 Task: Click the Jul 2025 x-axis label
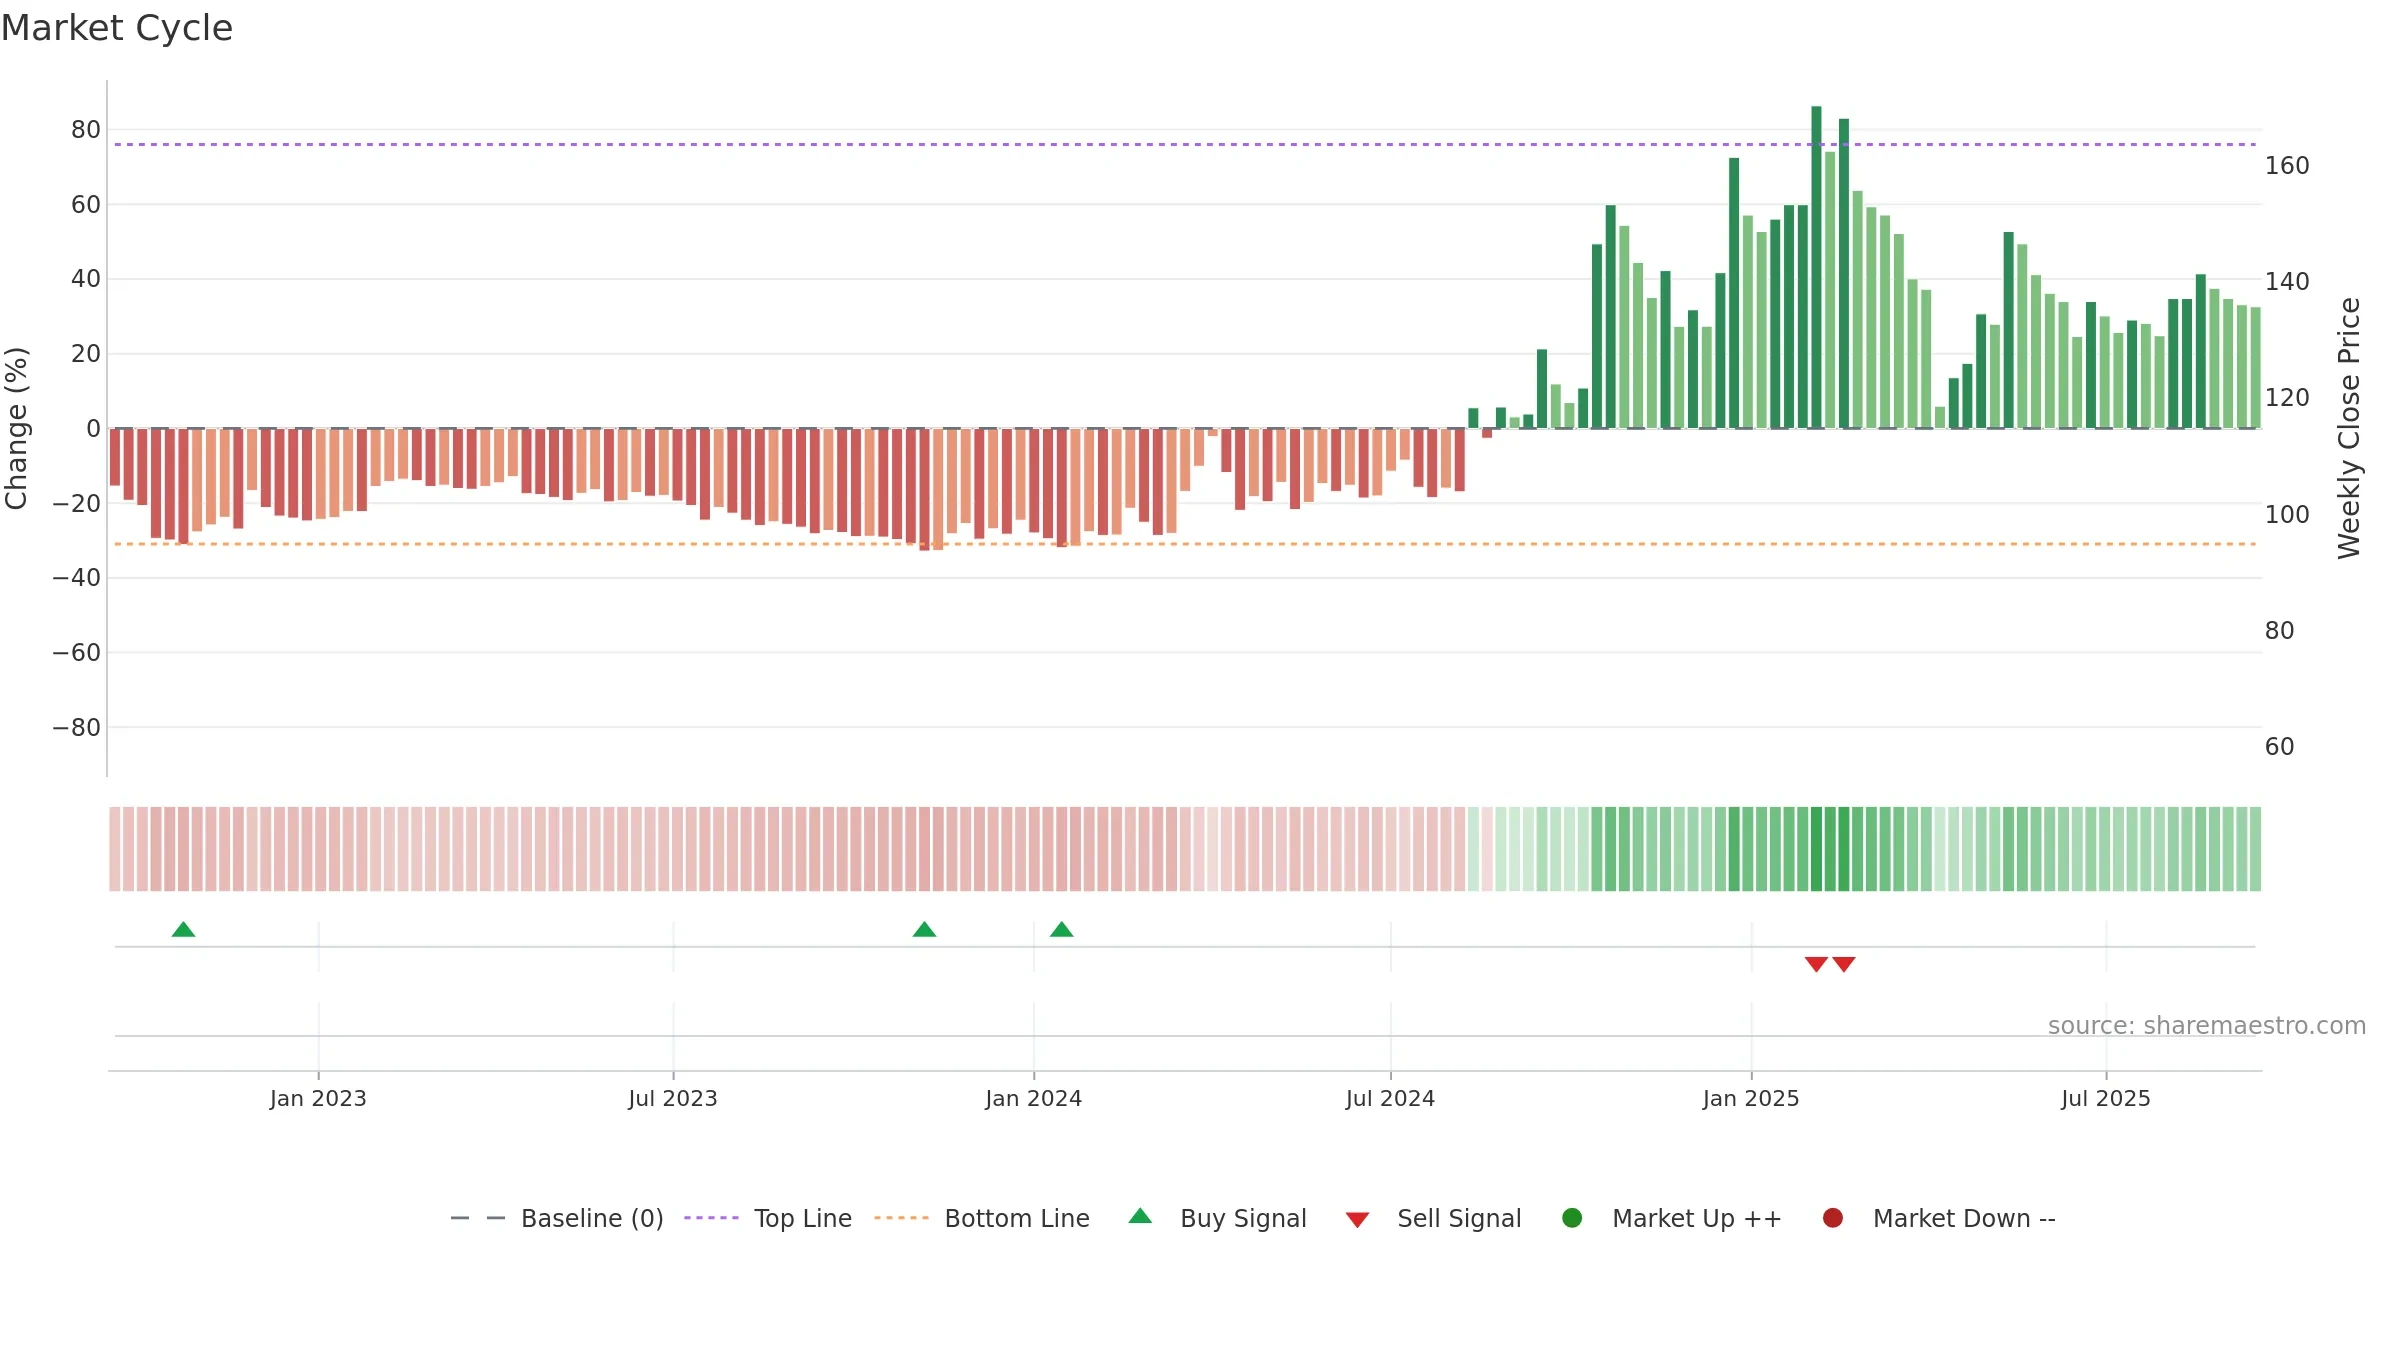pos(2105,1098)
